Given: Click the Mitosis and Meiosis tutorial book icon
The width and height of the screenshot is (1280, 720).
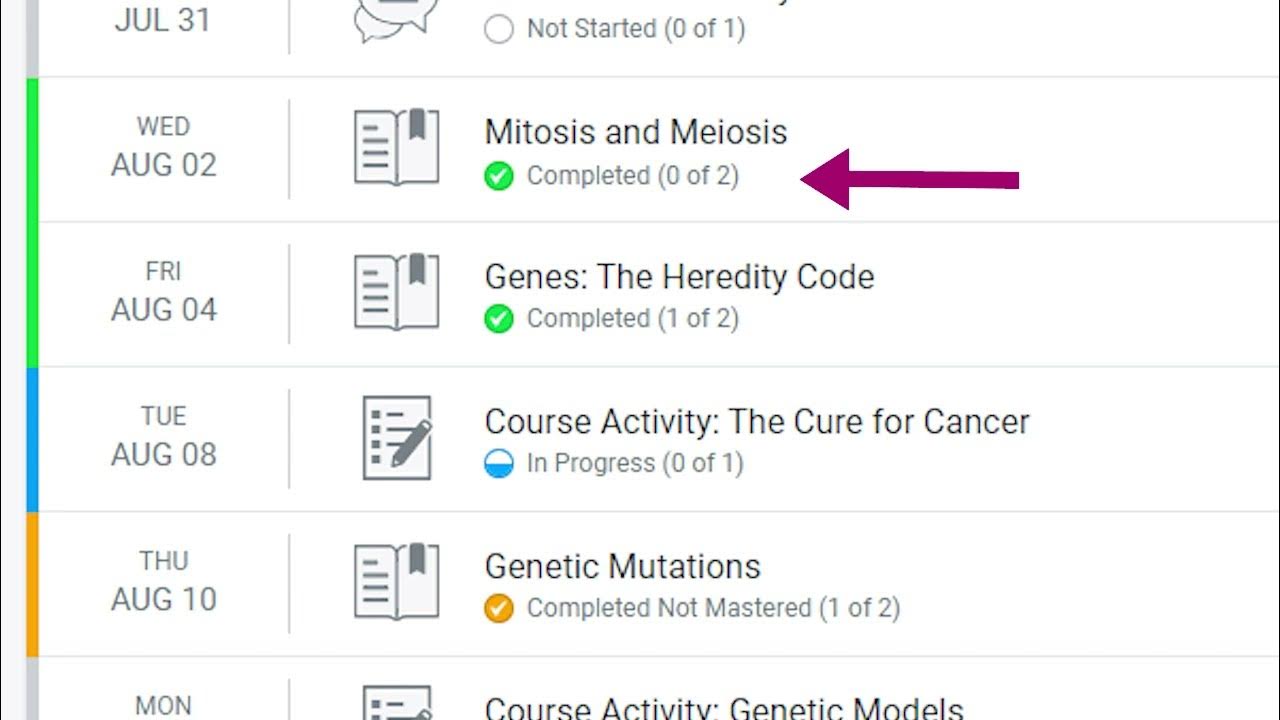Looking at the screenshot, I should click(x=397, y=148).
